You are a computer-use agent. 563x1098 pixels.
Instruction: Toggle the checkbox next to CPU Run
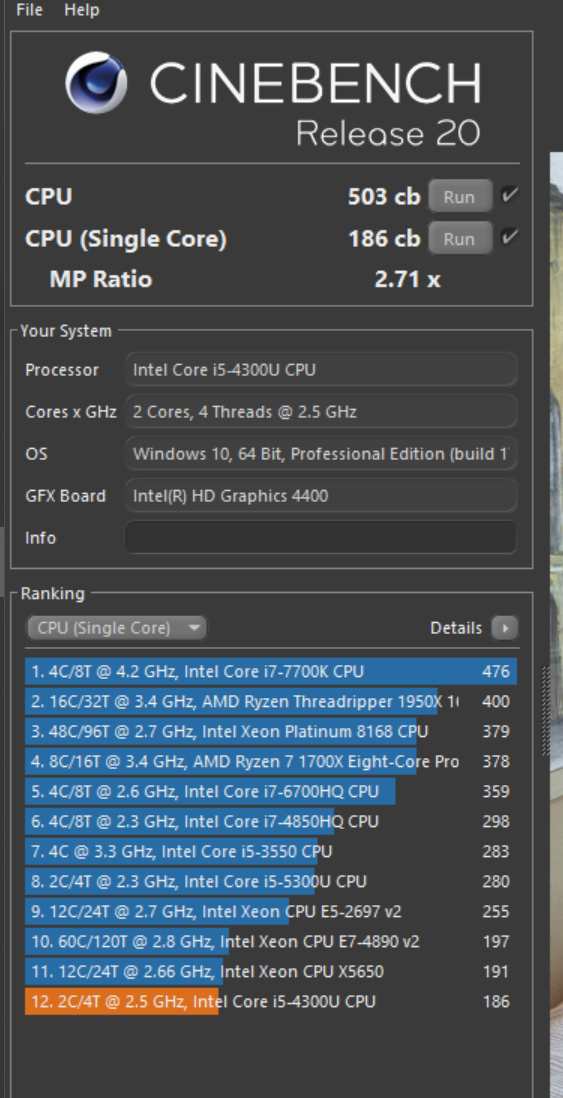pyautogui.click(x=510, y=196)
